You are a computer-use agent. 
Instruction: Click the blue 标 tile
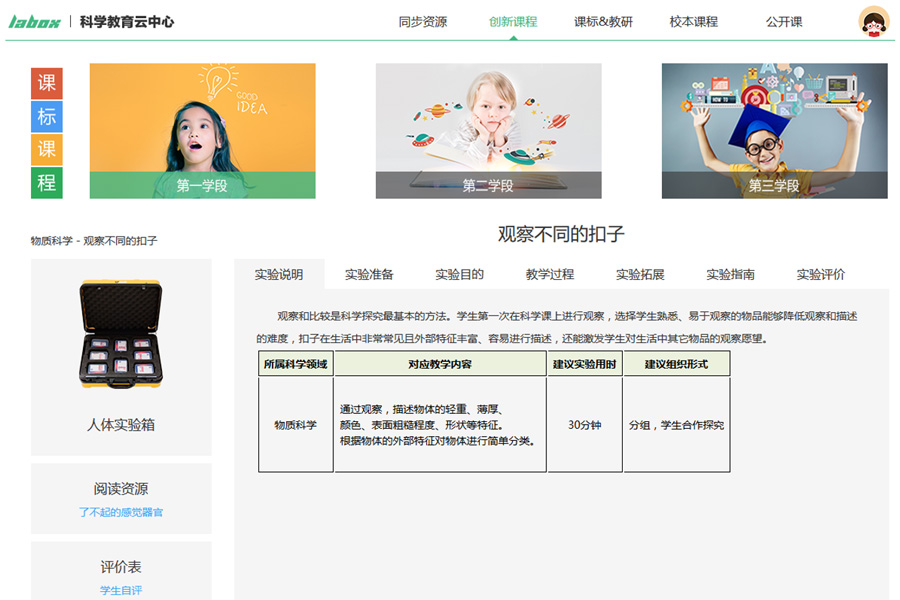pos(46,117)
